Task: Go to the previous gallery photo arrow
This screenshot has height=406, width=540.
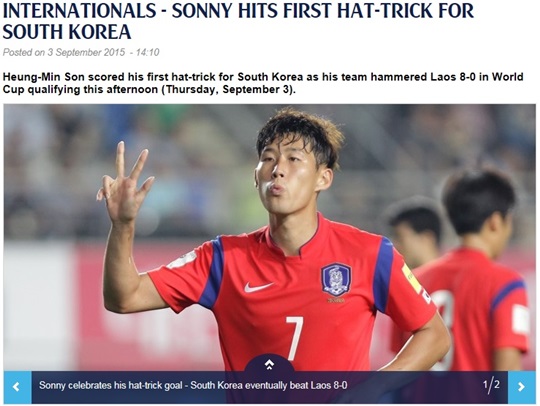Action: [x=17, y=387]
